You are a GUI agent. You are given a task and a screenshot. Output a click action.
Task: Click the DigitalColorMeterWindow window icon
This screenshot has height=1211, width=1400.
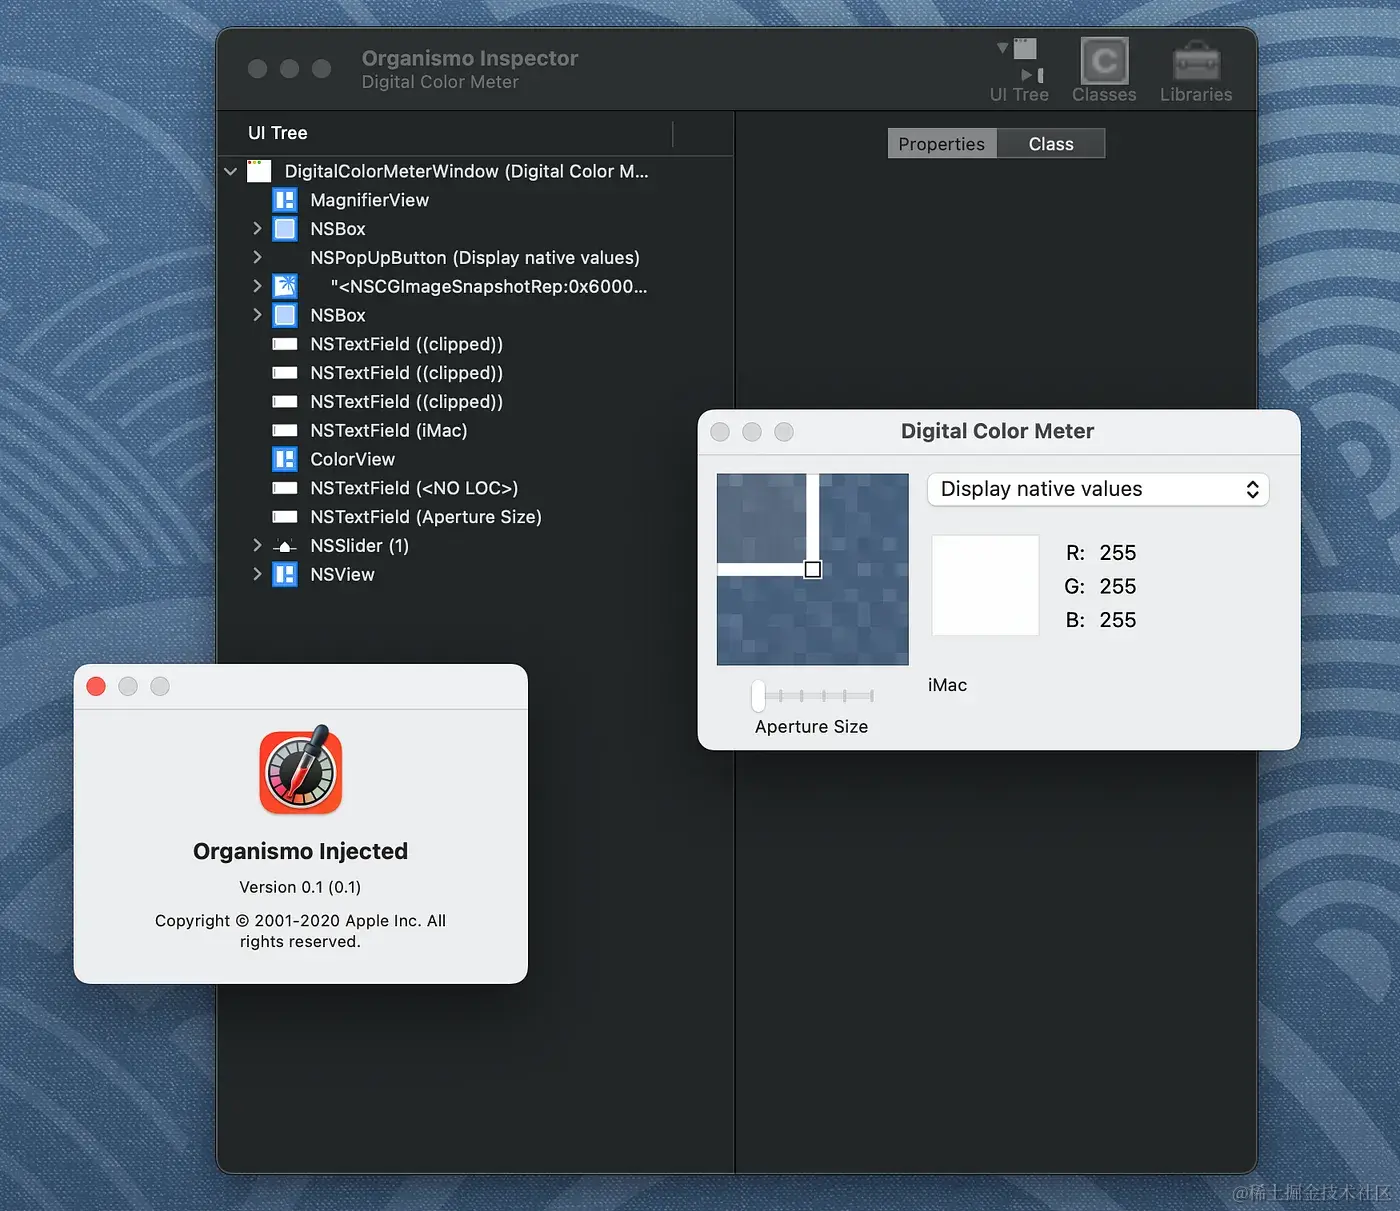pyautogui.click(x=259, y=171)
